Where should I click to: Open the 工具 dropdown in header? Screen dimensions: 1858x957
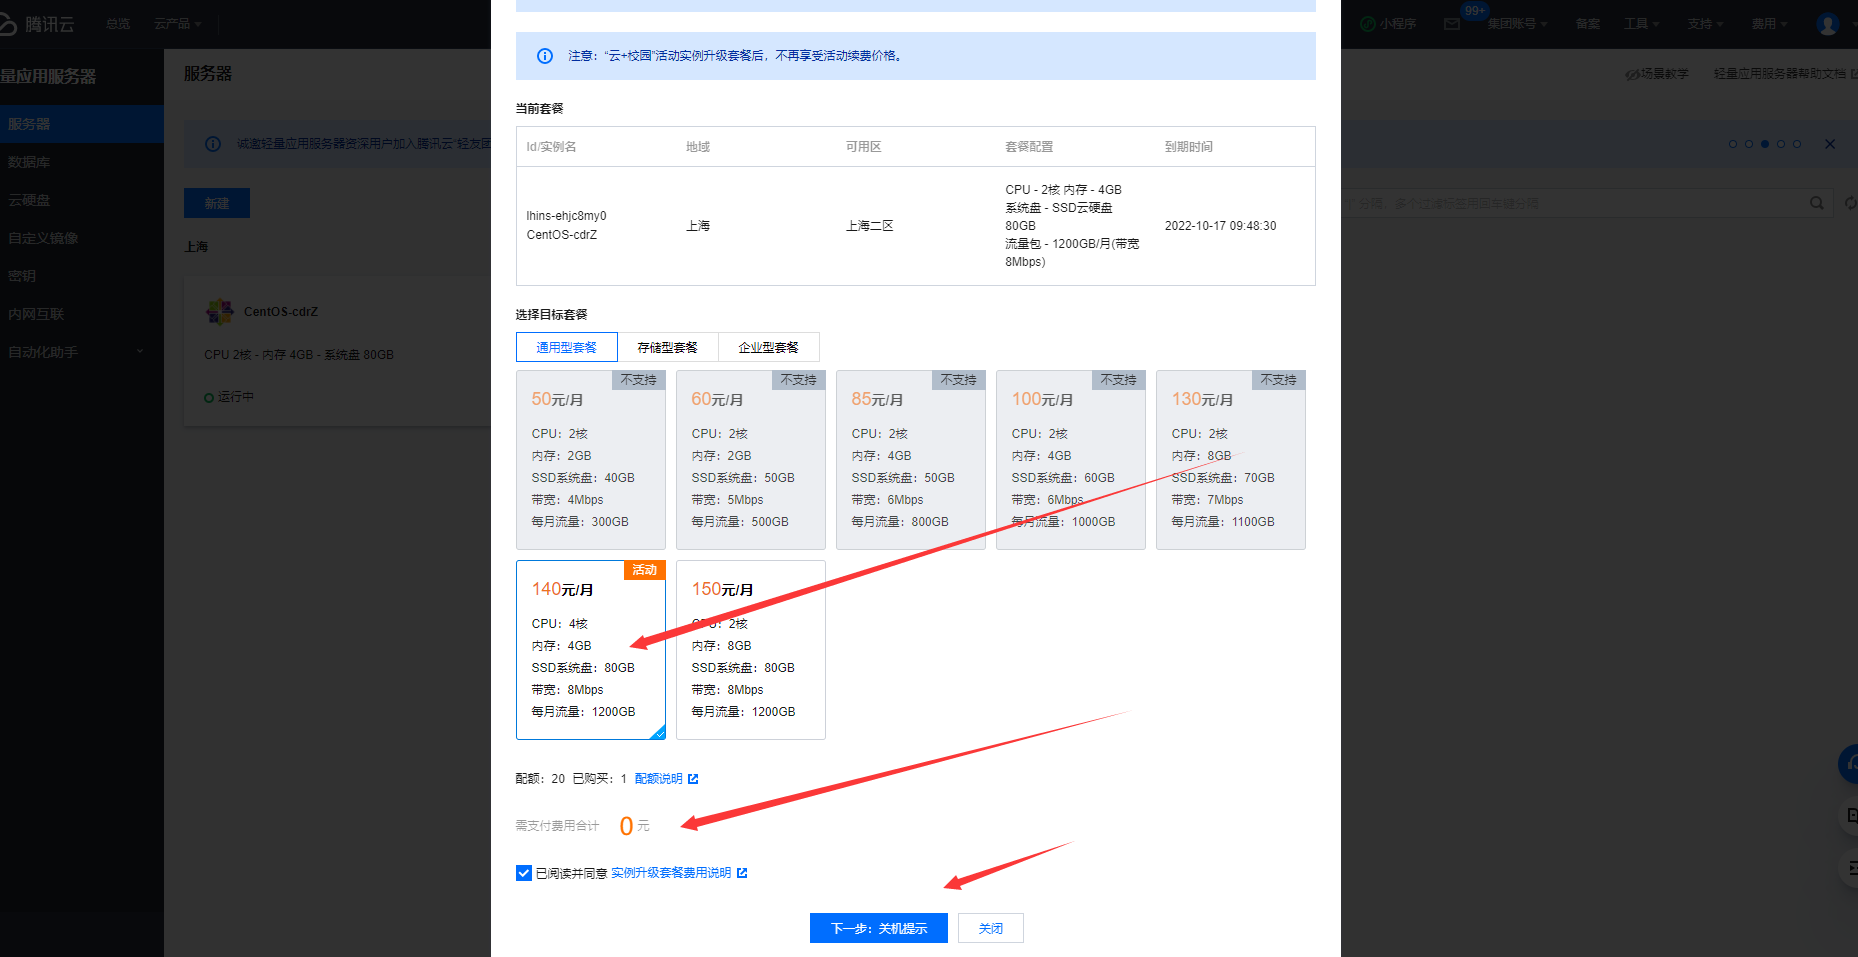(x=1641, y=24)
